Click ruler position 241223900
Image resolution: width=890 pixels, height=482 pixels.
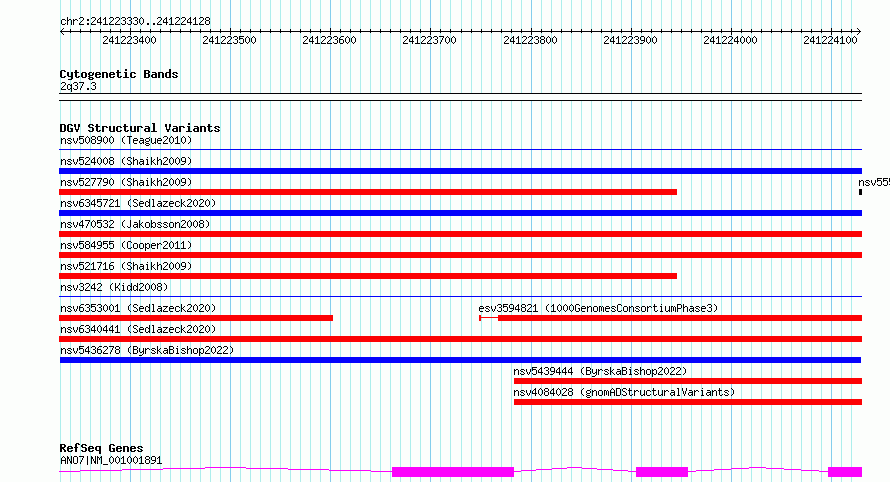coord(630,40)
